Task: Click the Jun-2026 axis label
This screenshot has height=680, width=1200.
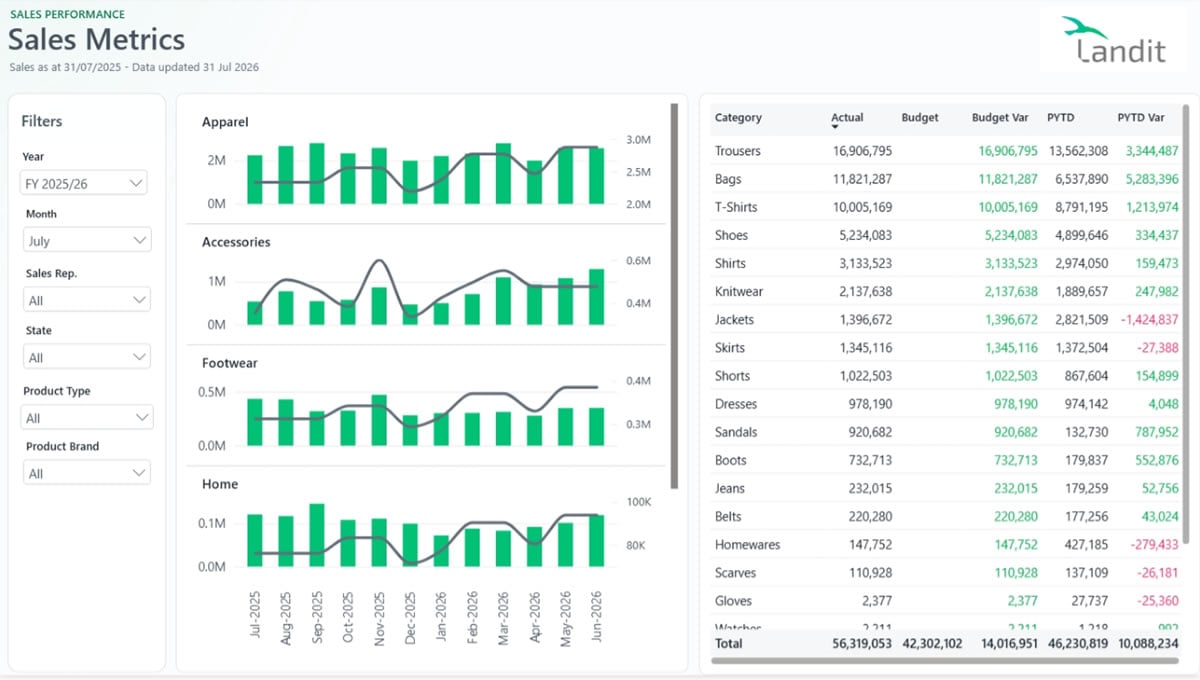Action: 596,617
